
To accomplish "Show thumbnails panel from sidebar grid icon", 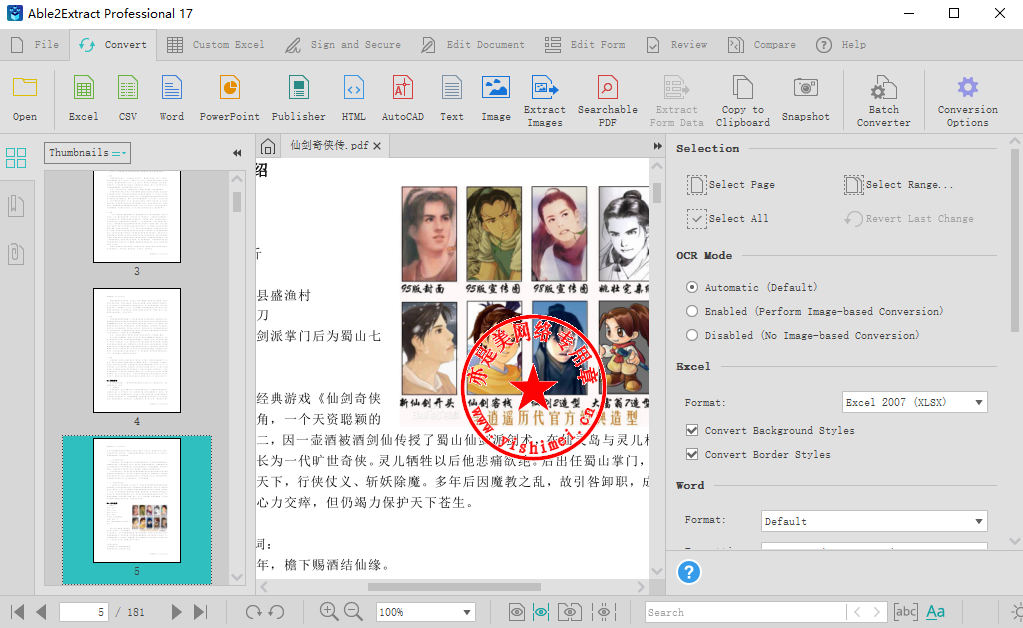I will pos(16,158).
